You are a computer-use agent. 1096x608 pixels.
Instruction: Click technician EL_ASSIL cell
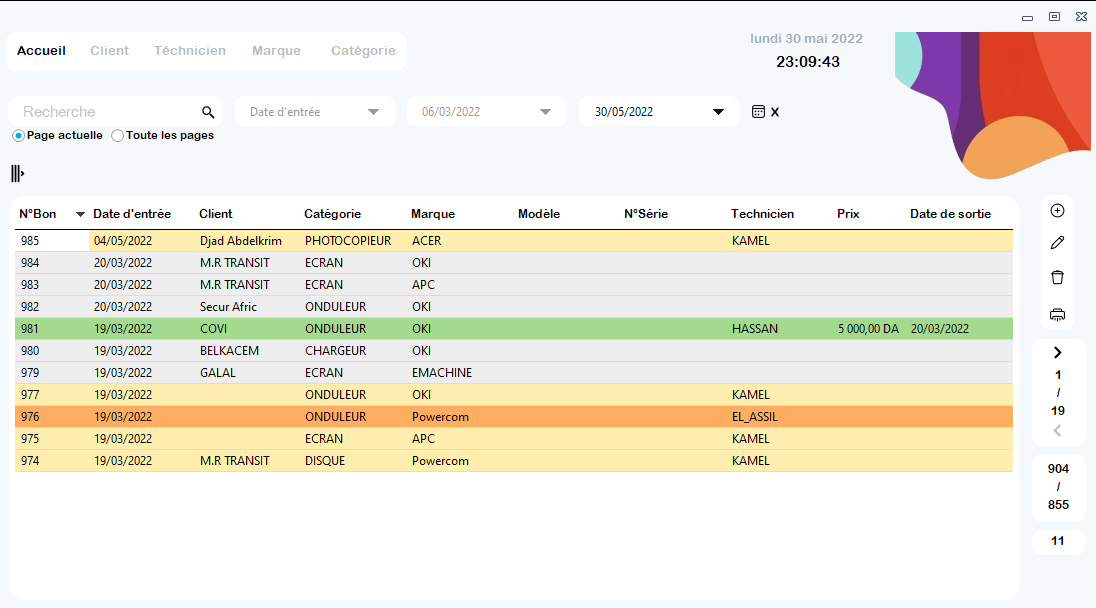coord(755,417)
